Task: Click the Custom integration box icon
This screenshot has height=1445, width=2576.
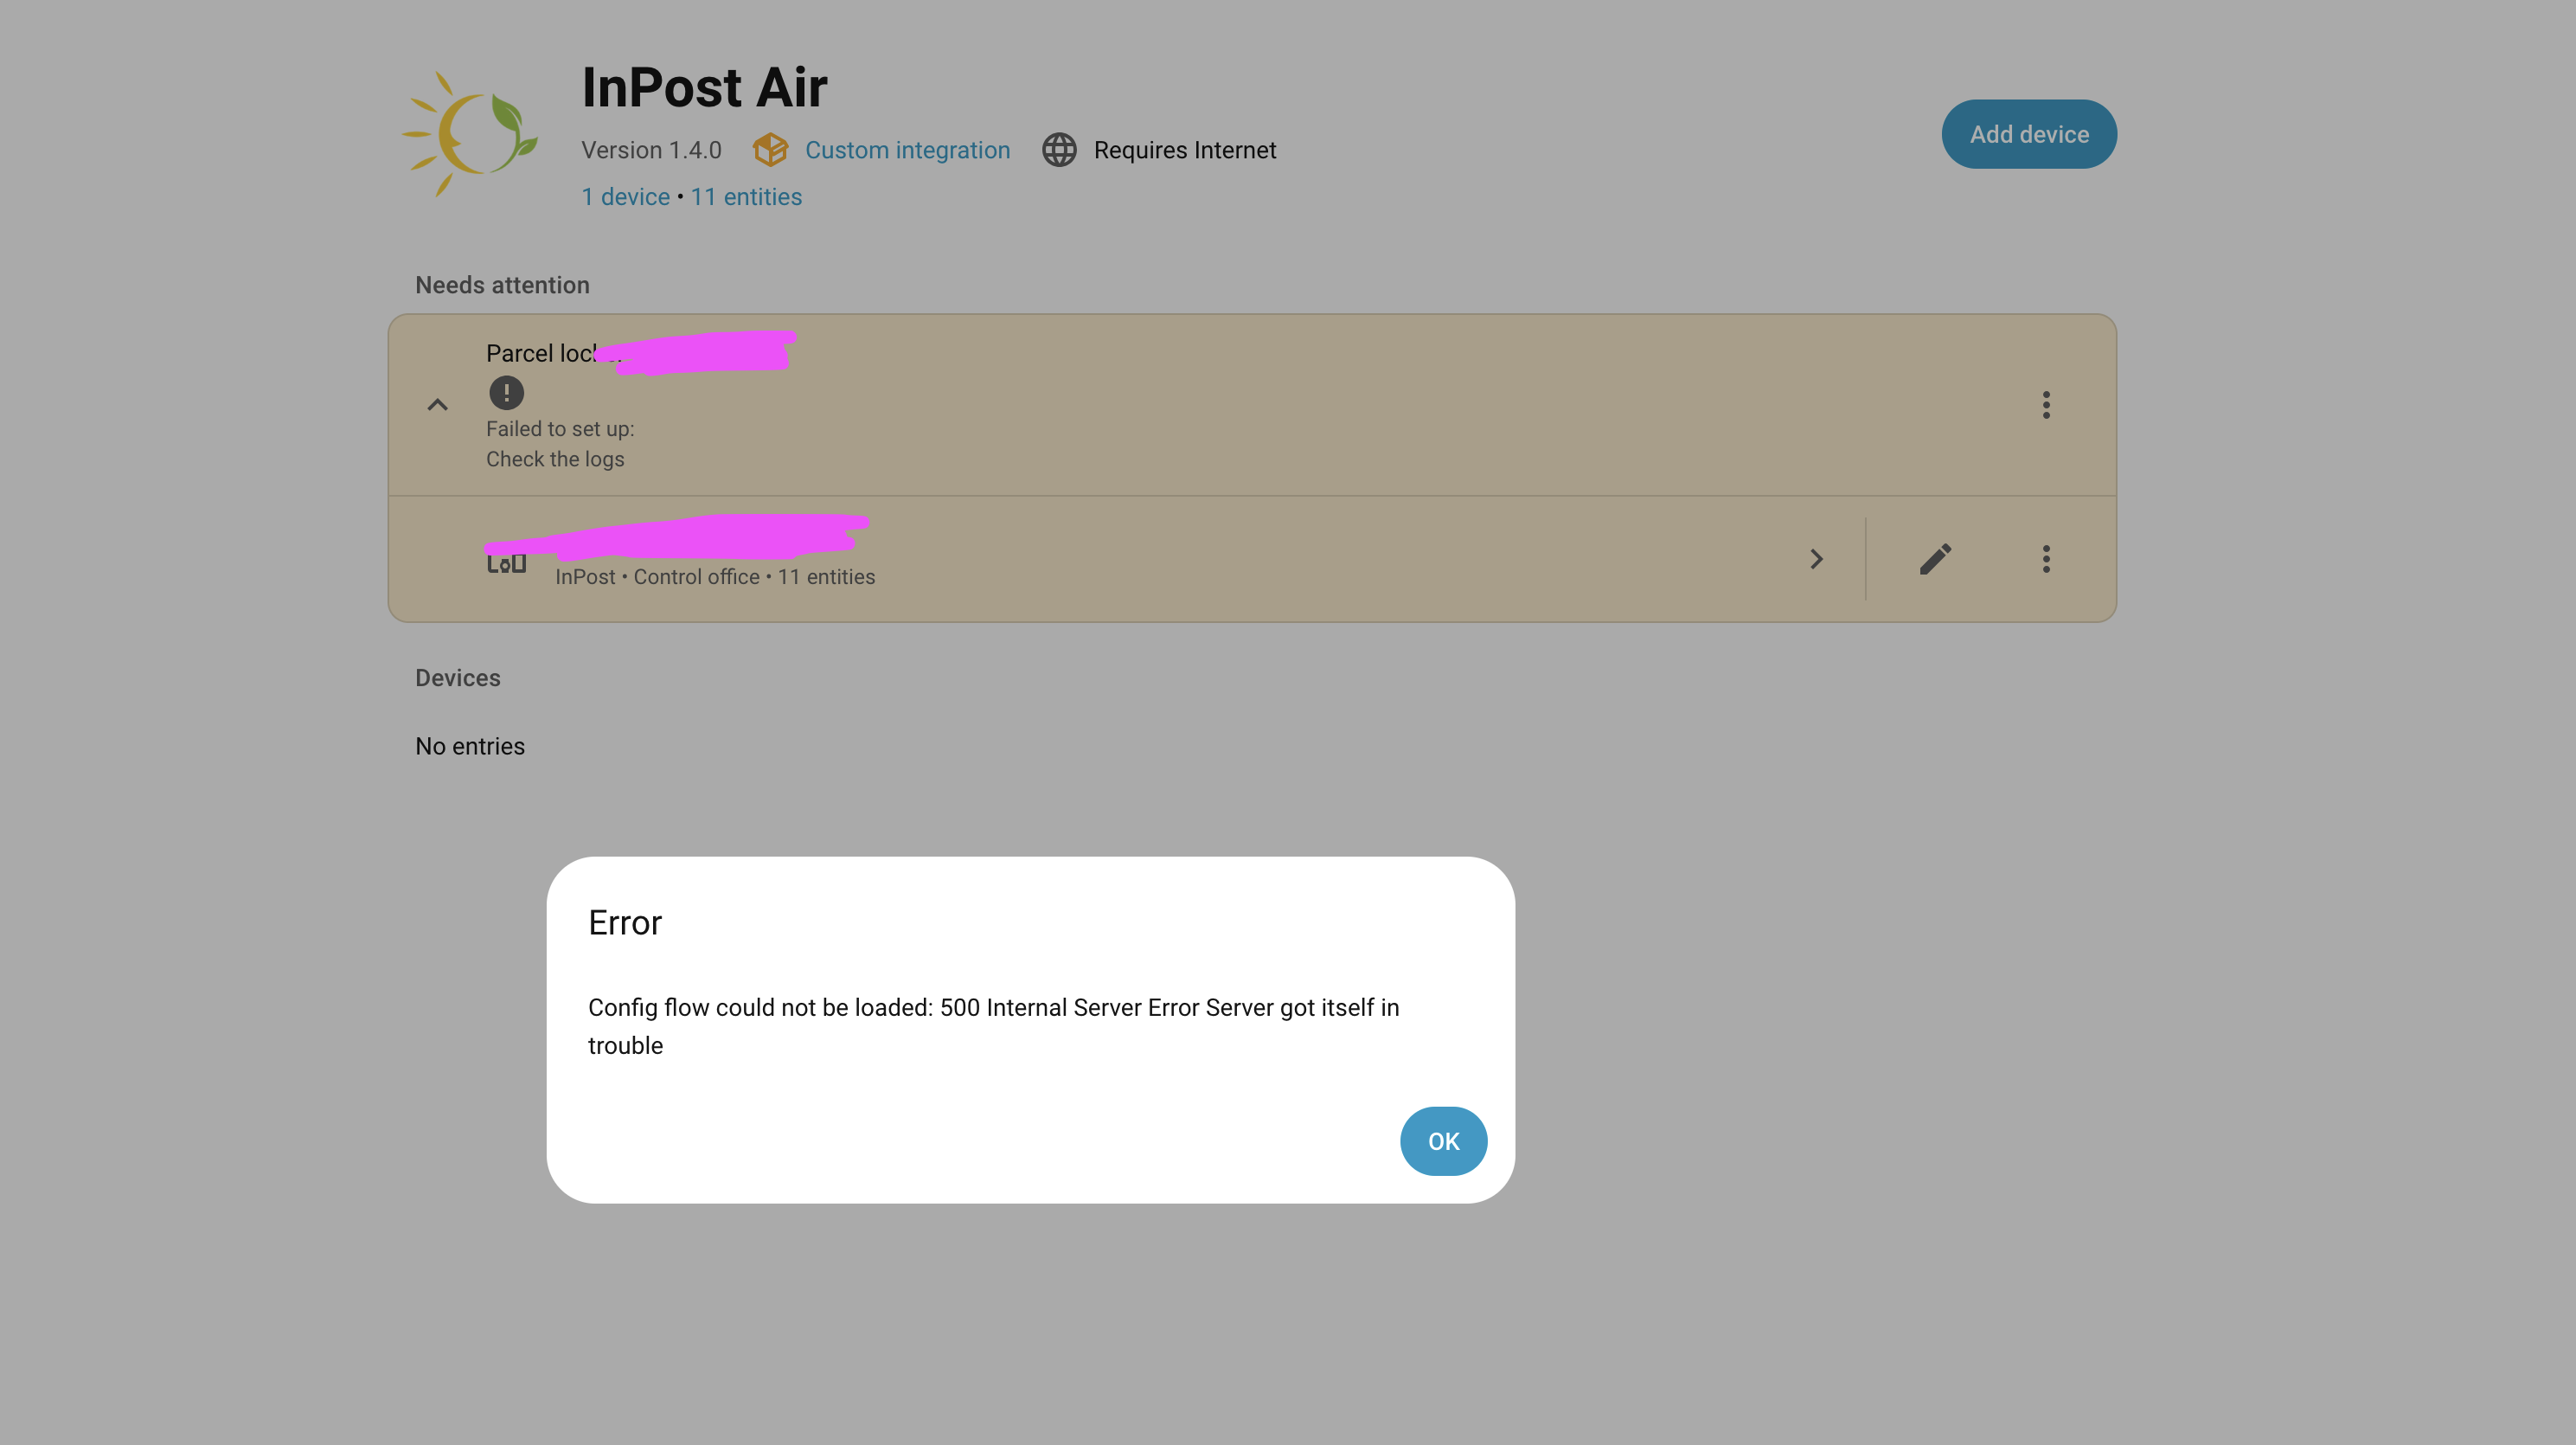Action: [770, 150]
